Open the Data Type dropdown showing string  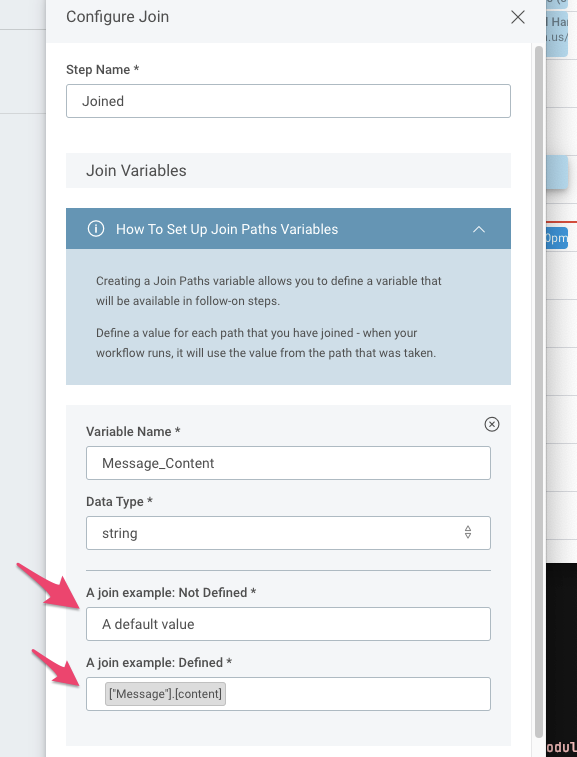(288, 533)
